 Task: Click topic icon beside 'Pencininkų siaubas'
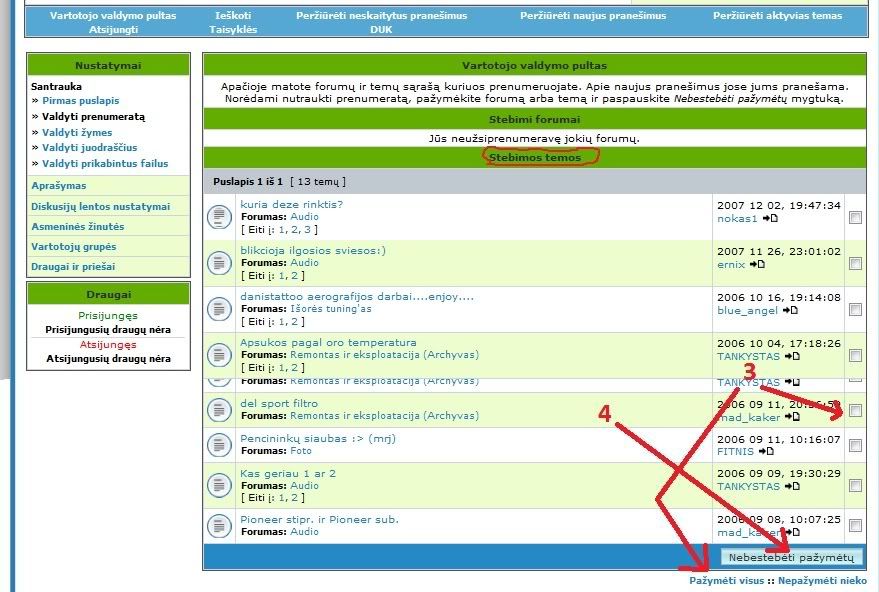click(x=219, y=445)
